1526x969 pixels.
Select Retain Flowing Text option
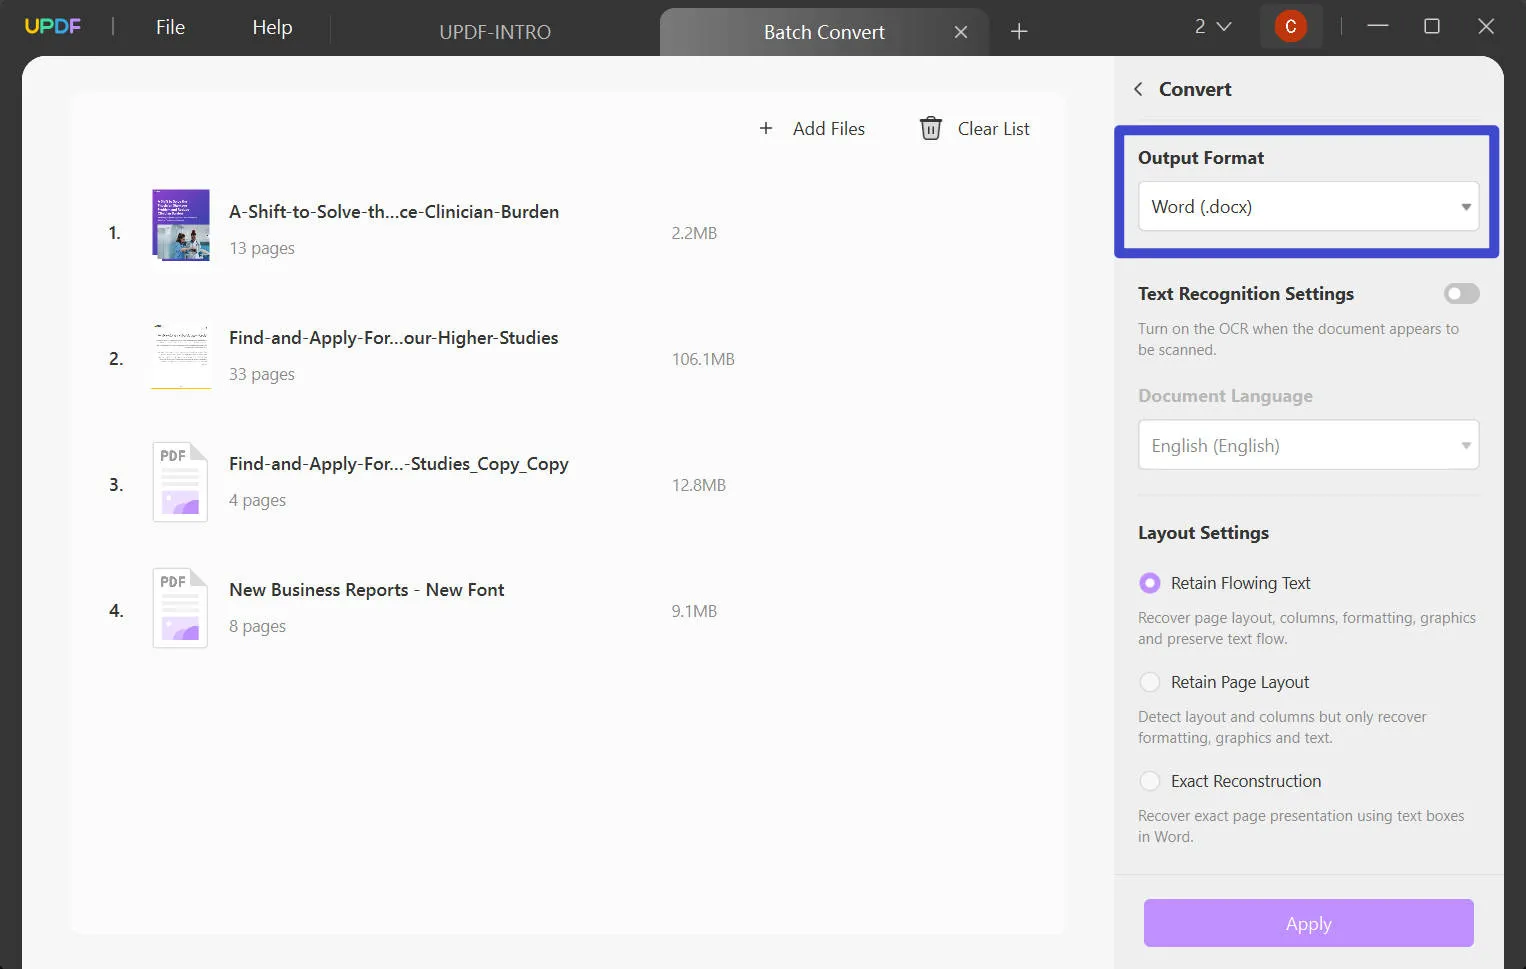(x=1150, y=583)
